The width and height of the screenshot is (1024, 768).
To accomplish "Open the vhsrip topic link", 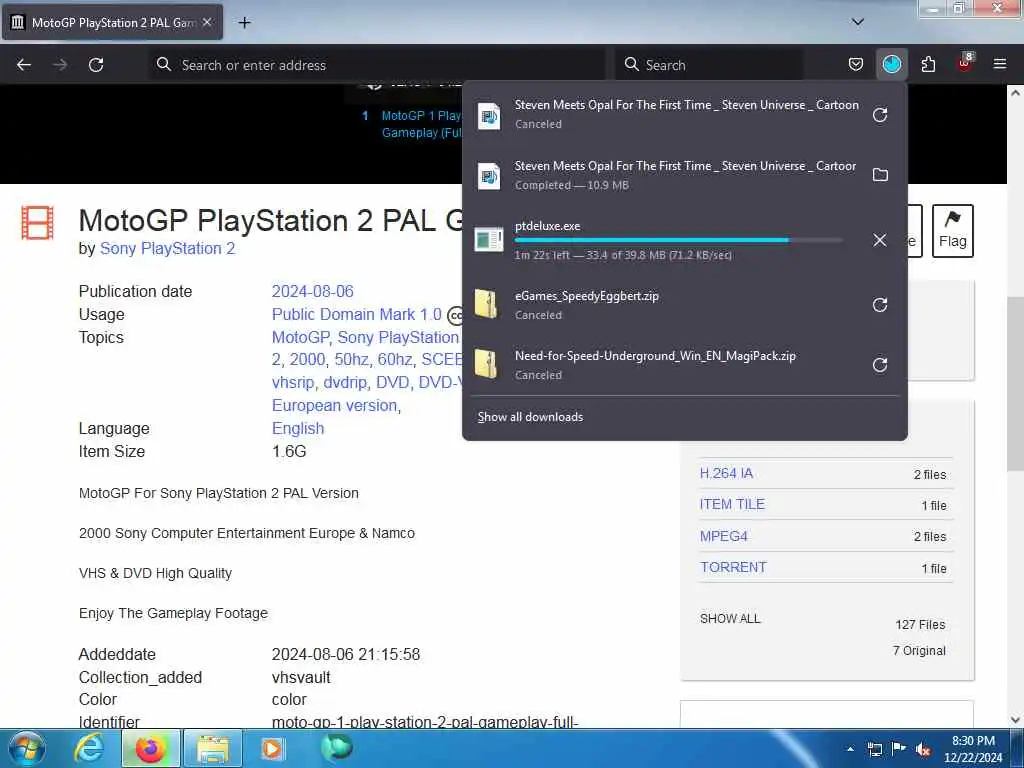I will point(293,383).
